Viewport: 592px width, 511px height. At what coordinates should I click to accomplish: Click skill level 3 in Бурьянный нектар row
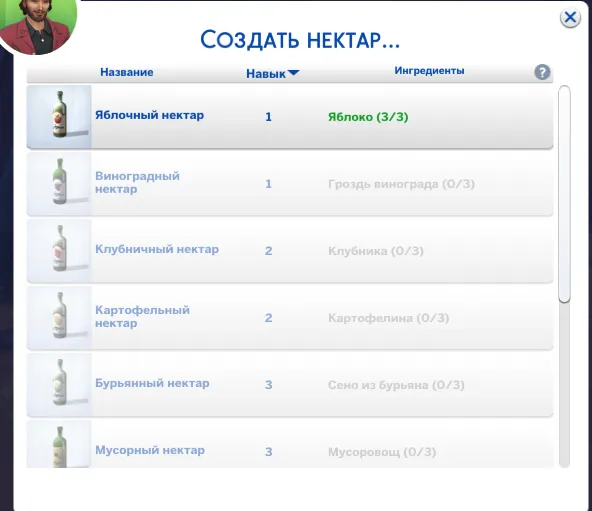click(x=268, y=385)
